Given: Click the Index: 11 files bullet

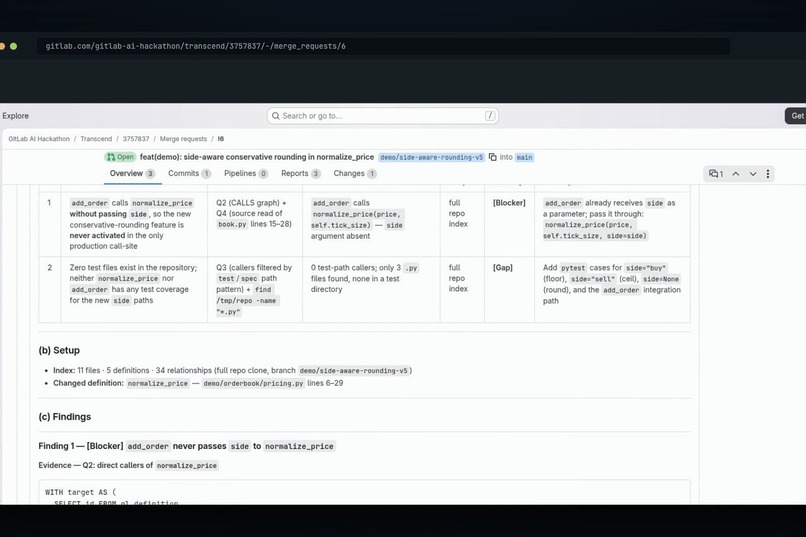Looking at the screenshot, I should click(232, 371).
